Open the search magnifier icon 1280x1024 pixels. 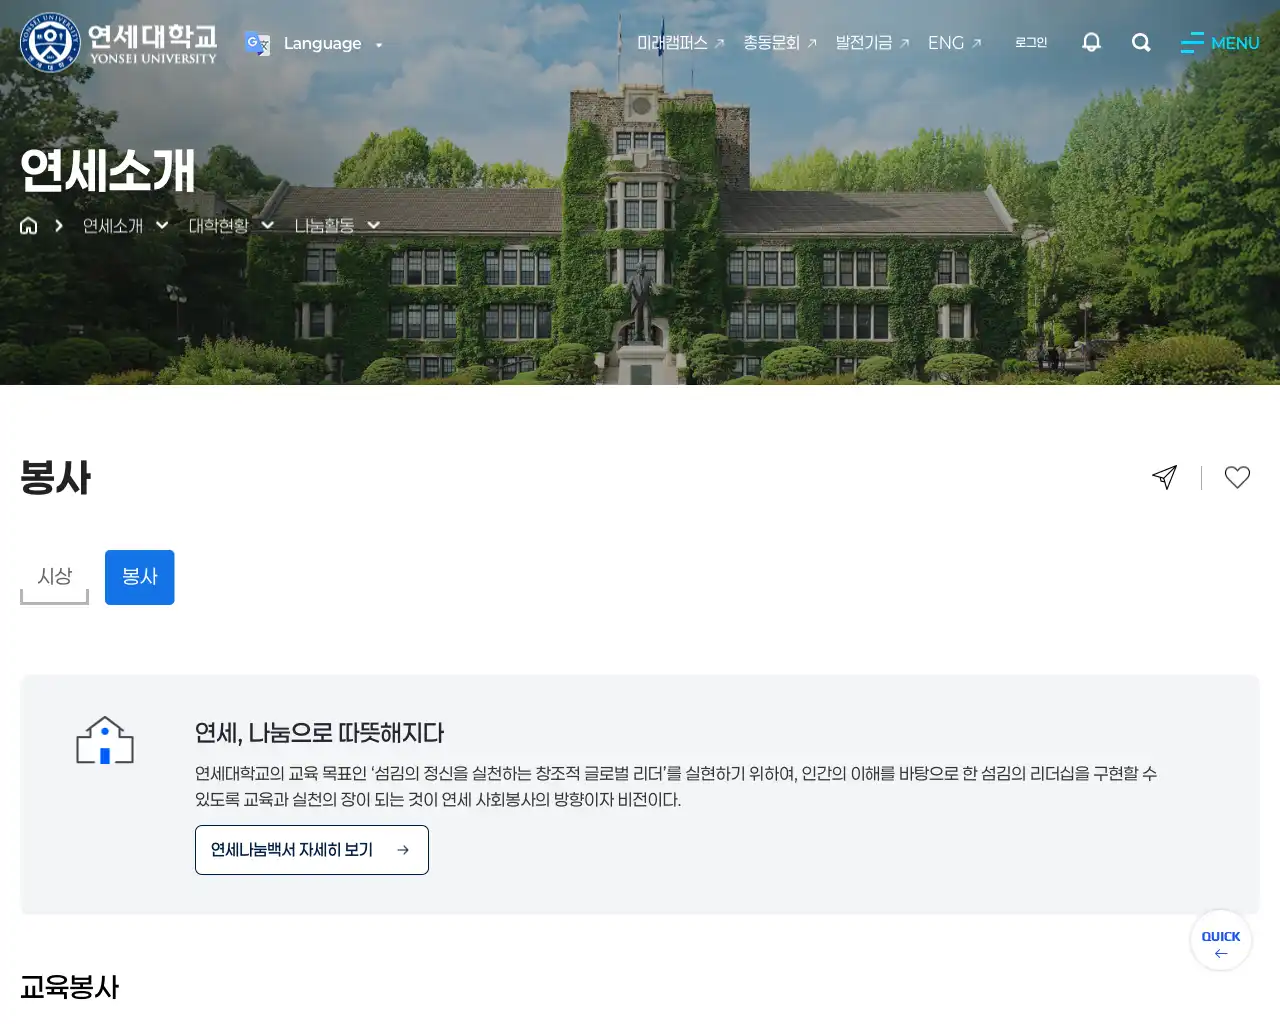pos(1141,42)
